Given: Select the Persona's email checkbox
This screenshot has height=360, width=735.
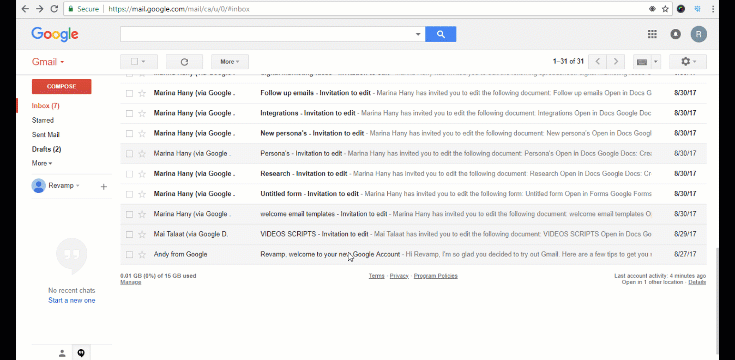Looking at the screenshot, I should point(129,154).
